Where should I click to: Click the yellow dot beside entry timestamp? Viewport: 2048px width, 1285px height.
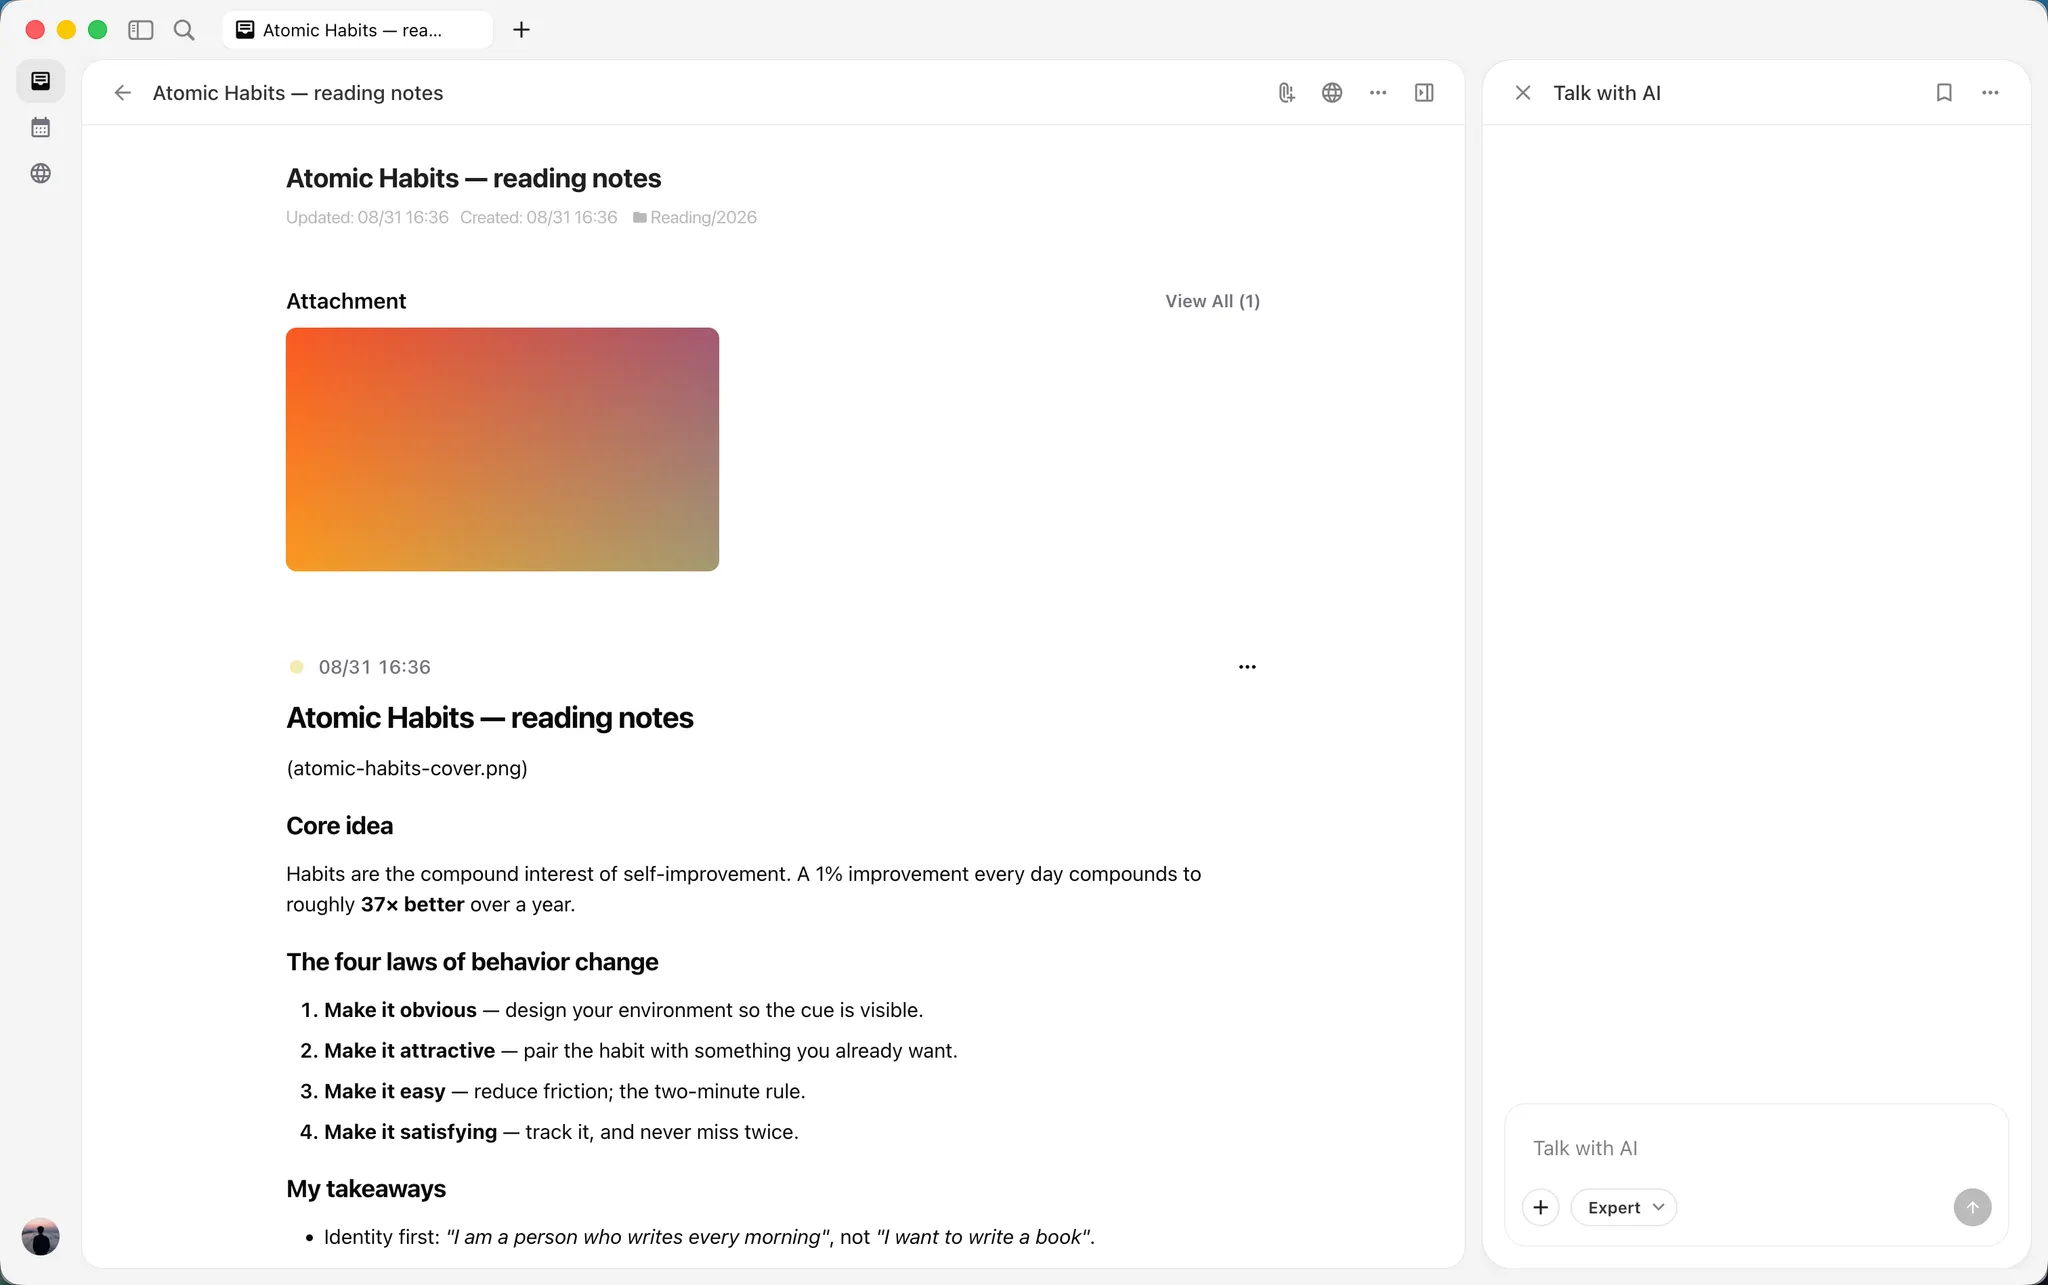tap(296, 667)
